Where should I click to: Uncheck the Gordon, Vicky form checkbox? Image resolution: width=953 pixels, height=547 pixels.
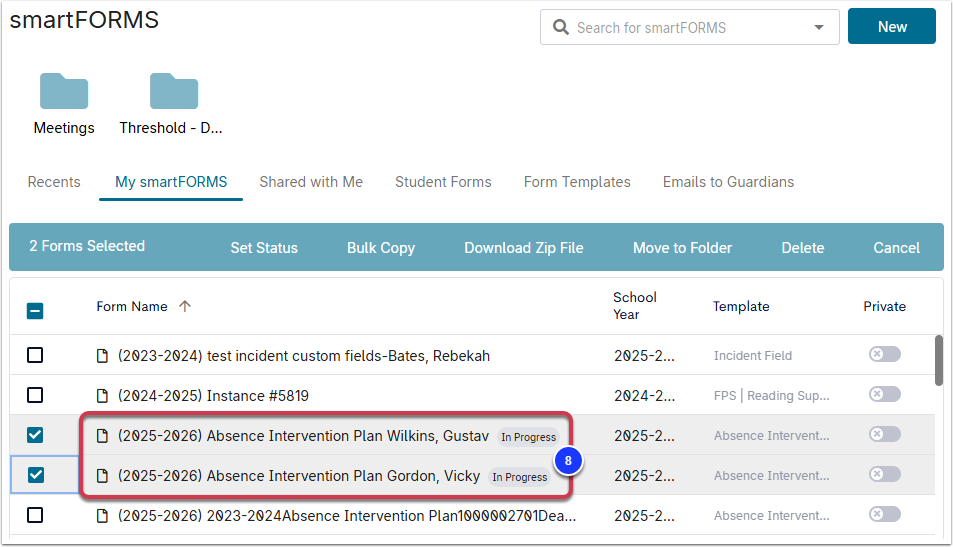tap(36, 475)
